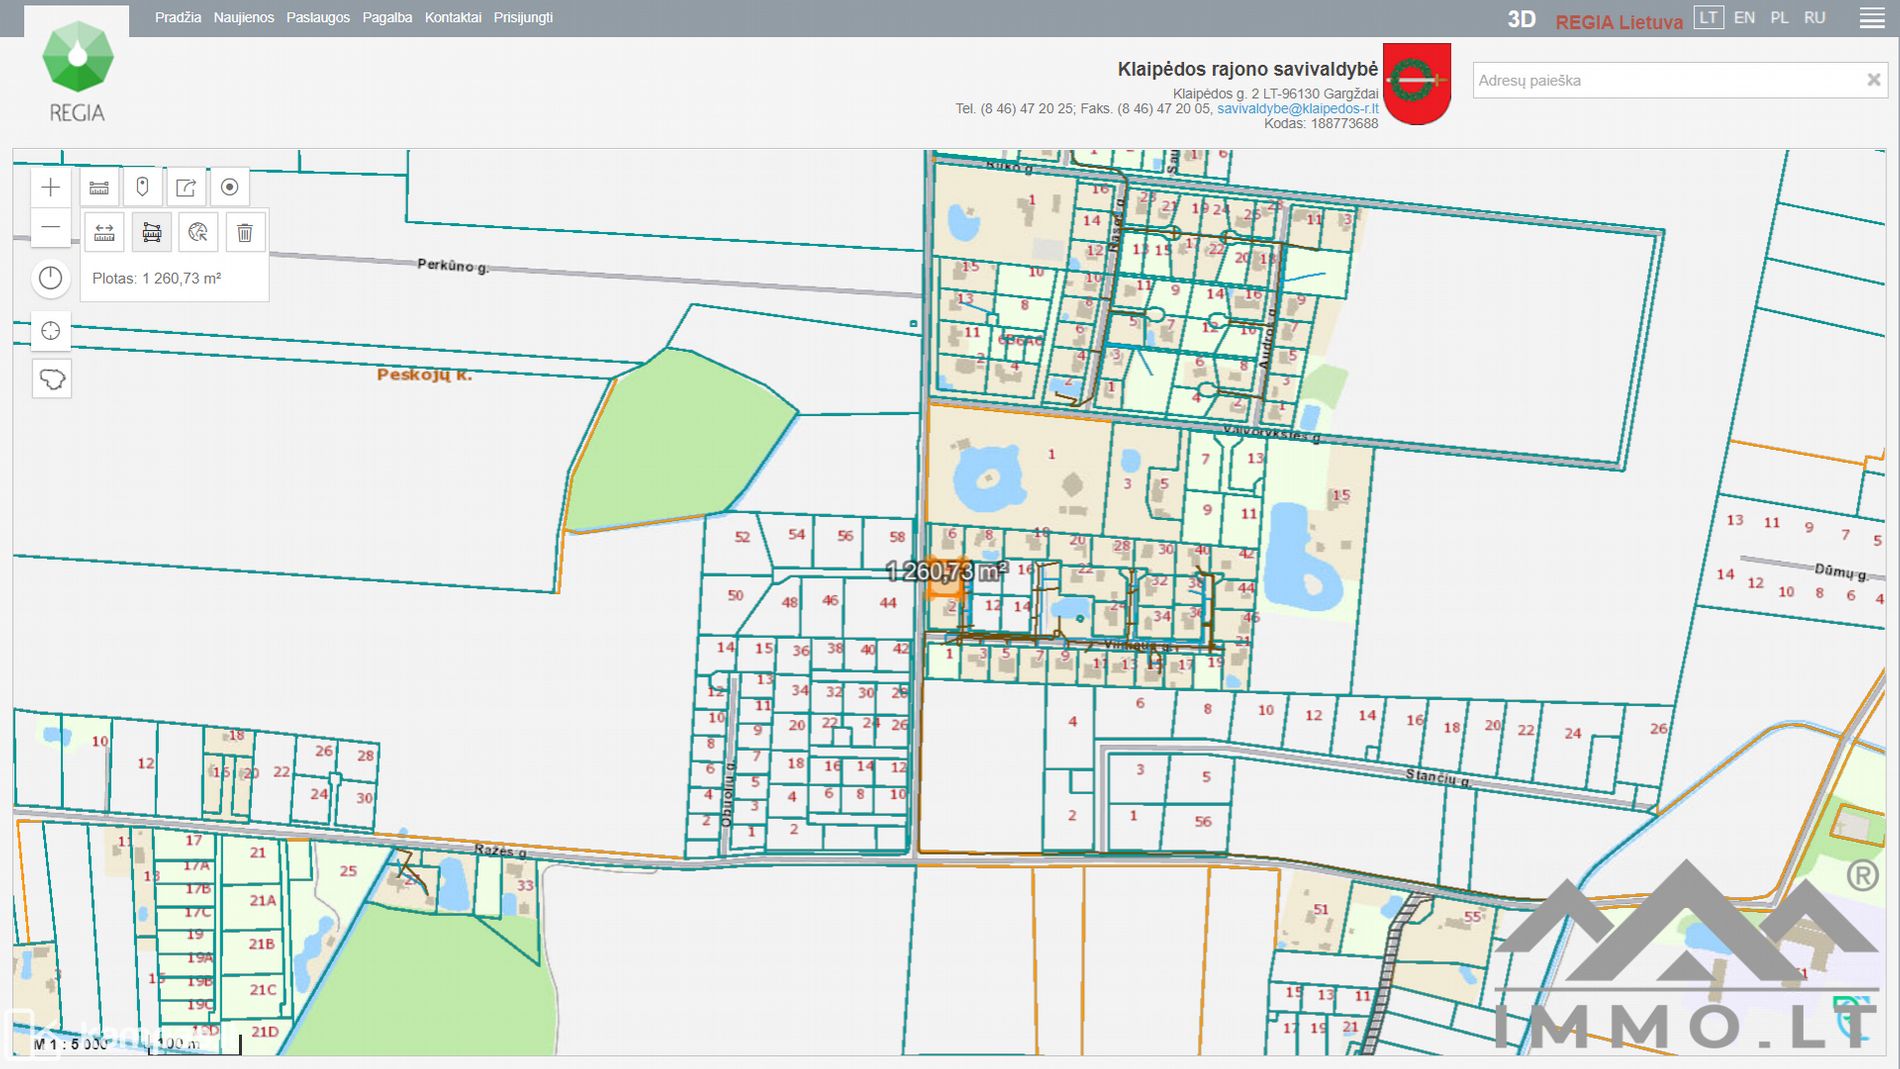Delete measurements with the trash icon
1900x1069 pixels.
[x=245, y=233]
